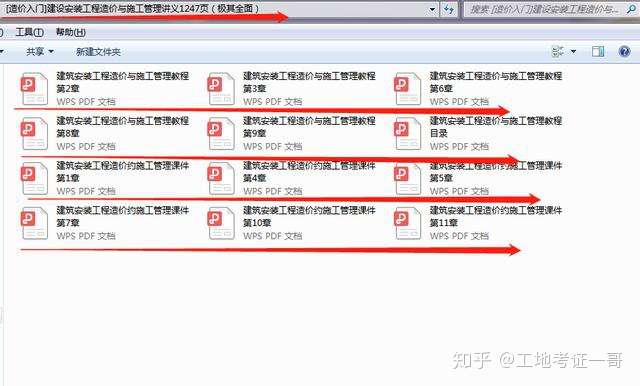The image size is (640, 386).
Task: Open PDF icon for 课件 第11章
Action: click(x=407, y=223)
